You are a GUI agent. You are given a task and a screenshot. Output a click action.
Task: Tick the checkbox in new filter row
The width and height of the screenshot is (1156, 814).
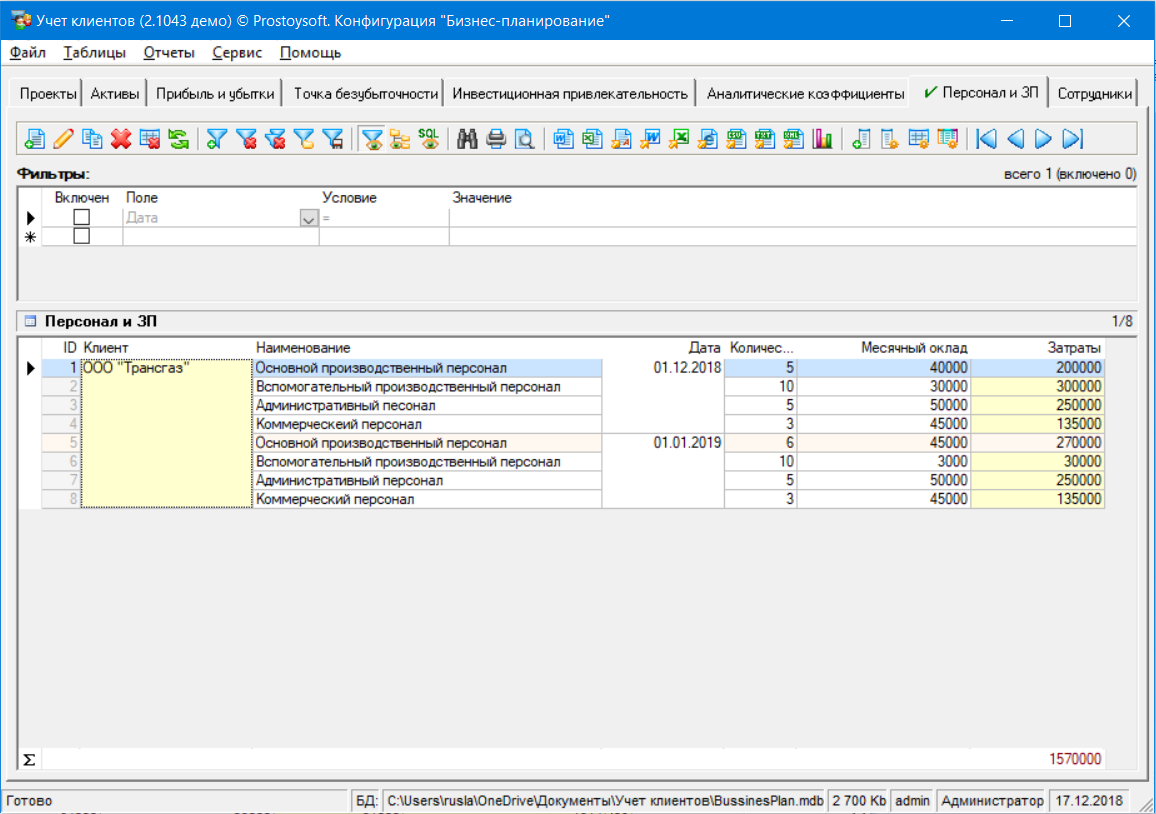pyautogui.click(x=82, y=236)
